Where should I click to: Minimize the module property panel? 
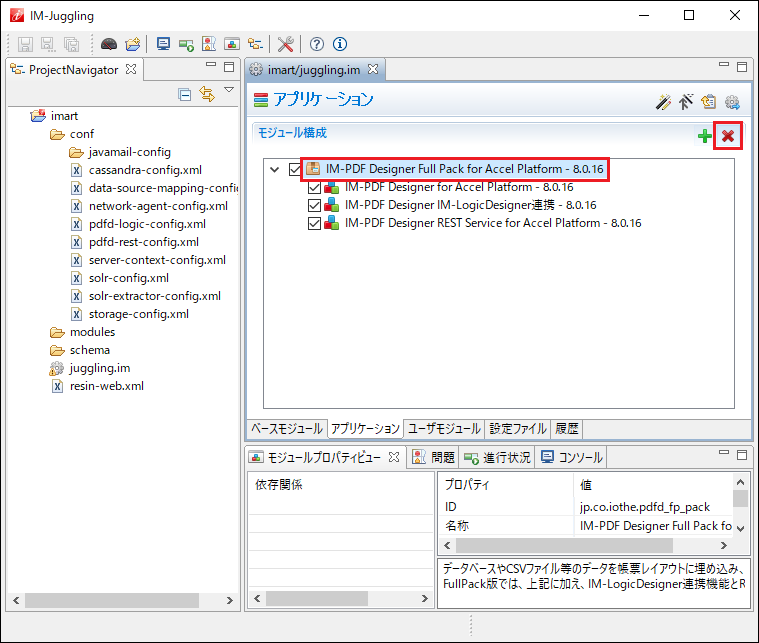pos(724,452)
